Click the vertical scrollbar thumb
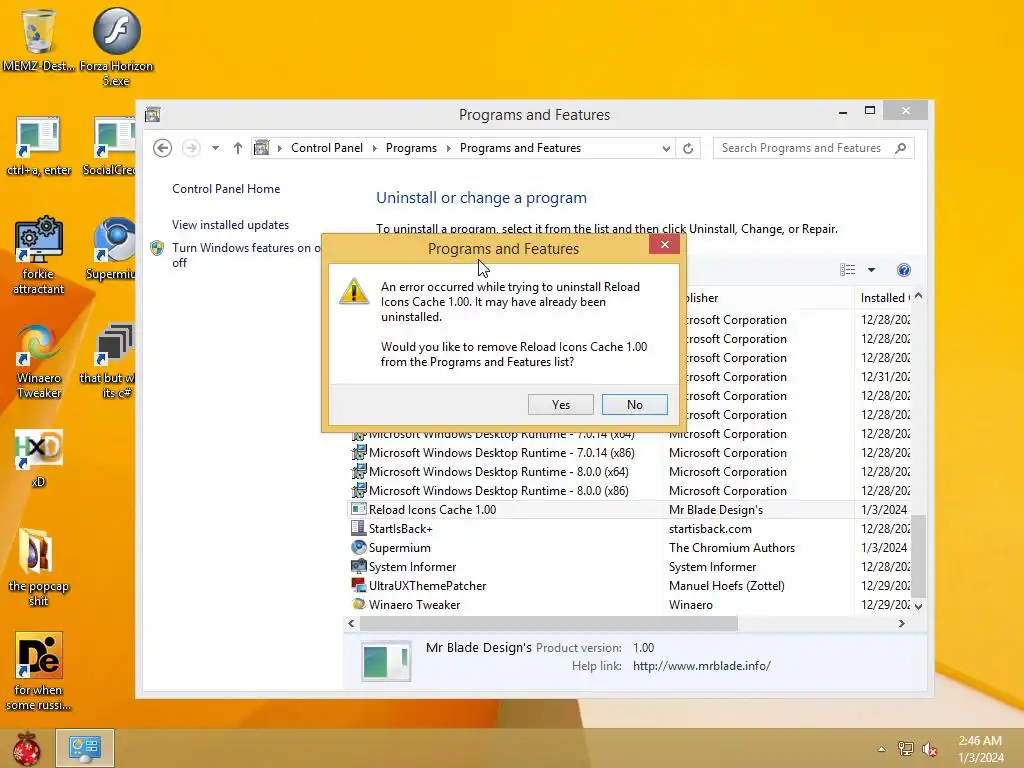 point(918,556)
